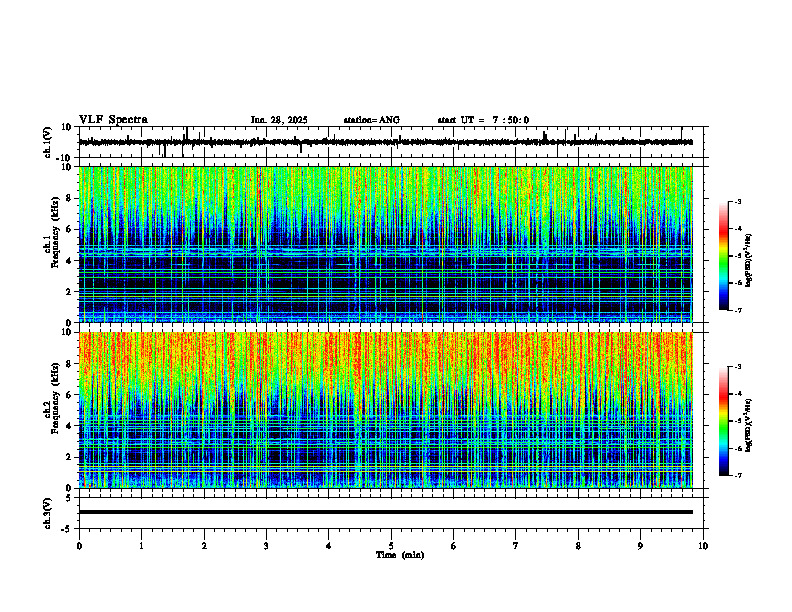This screenshot has height=612, width=792.
Task: Click the "-3" label on ch.1 colorbar
Action: [x=738, y=202]
